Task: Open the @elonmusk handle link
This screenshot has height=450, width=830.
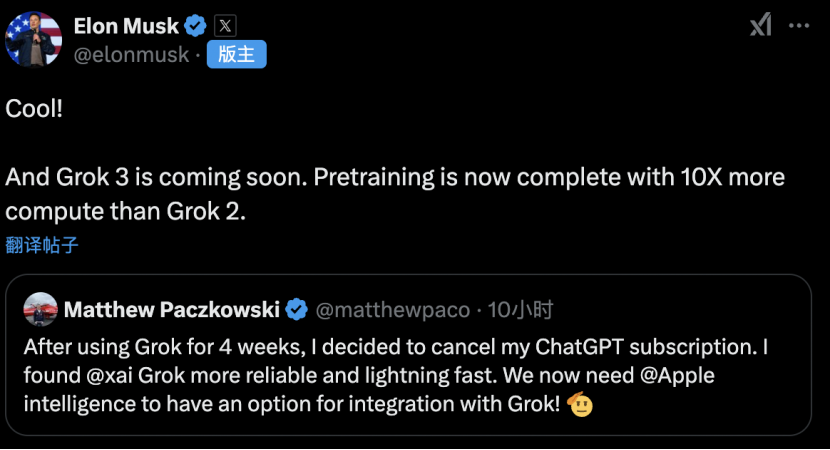Action: pyautogui.click(x=130, y=55)
